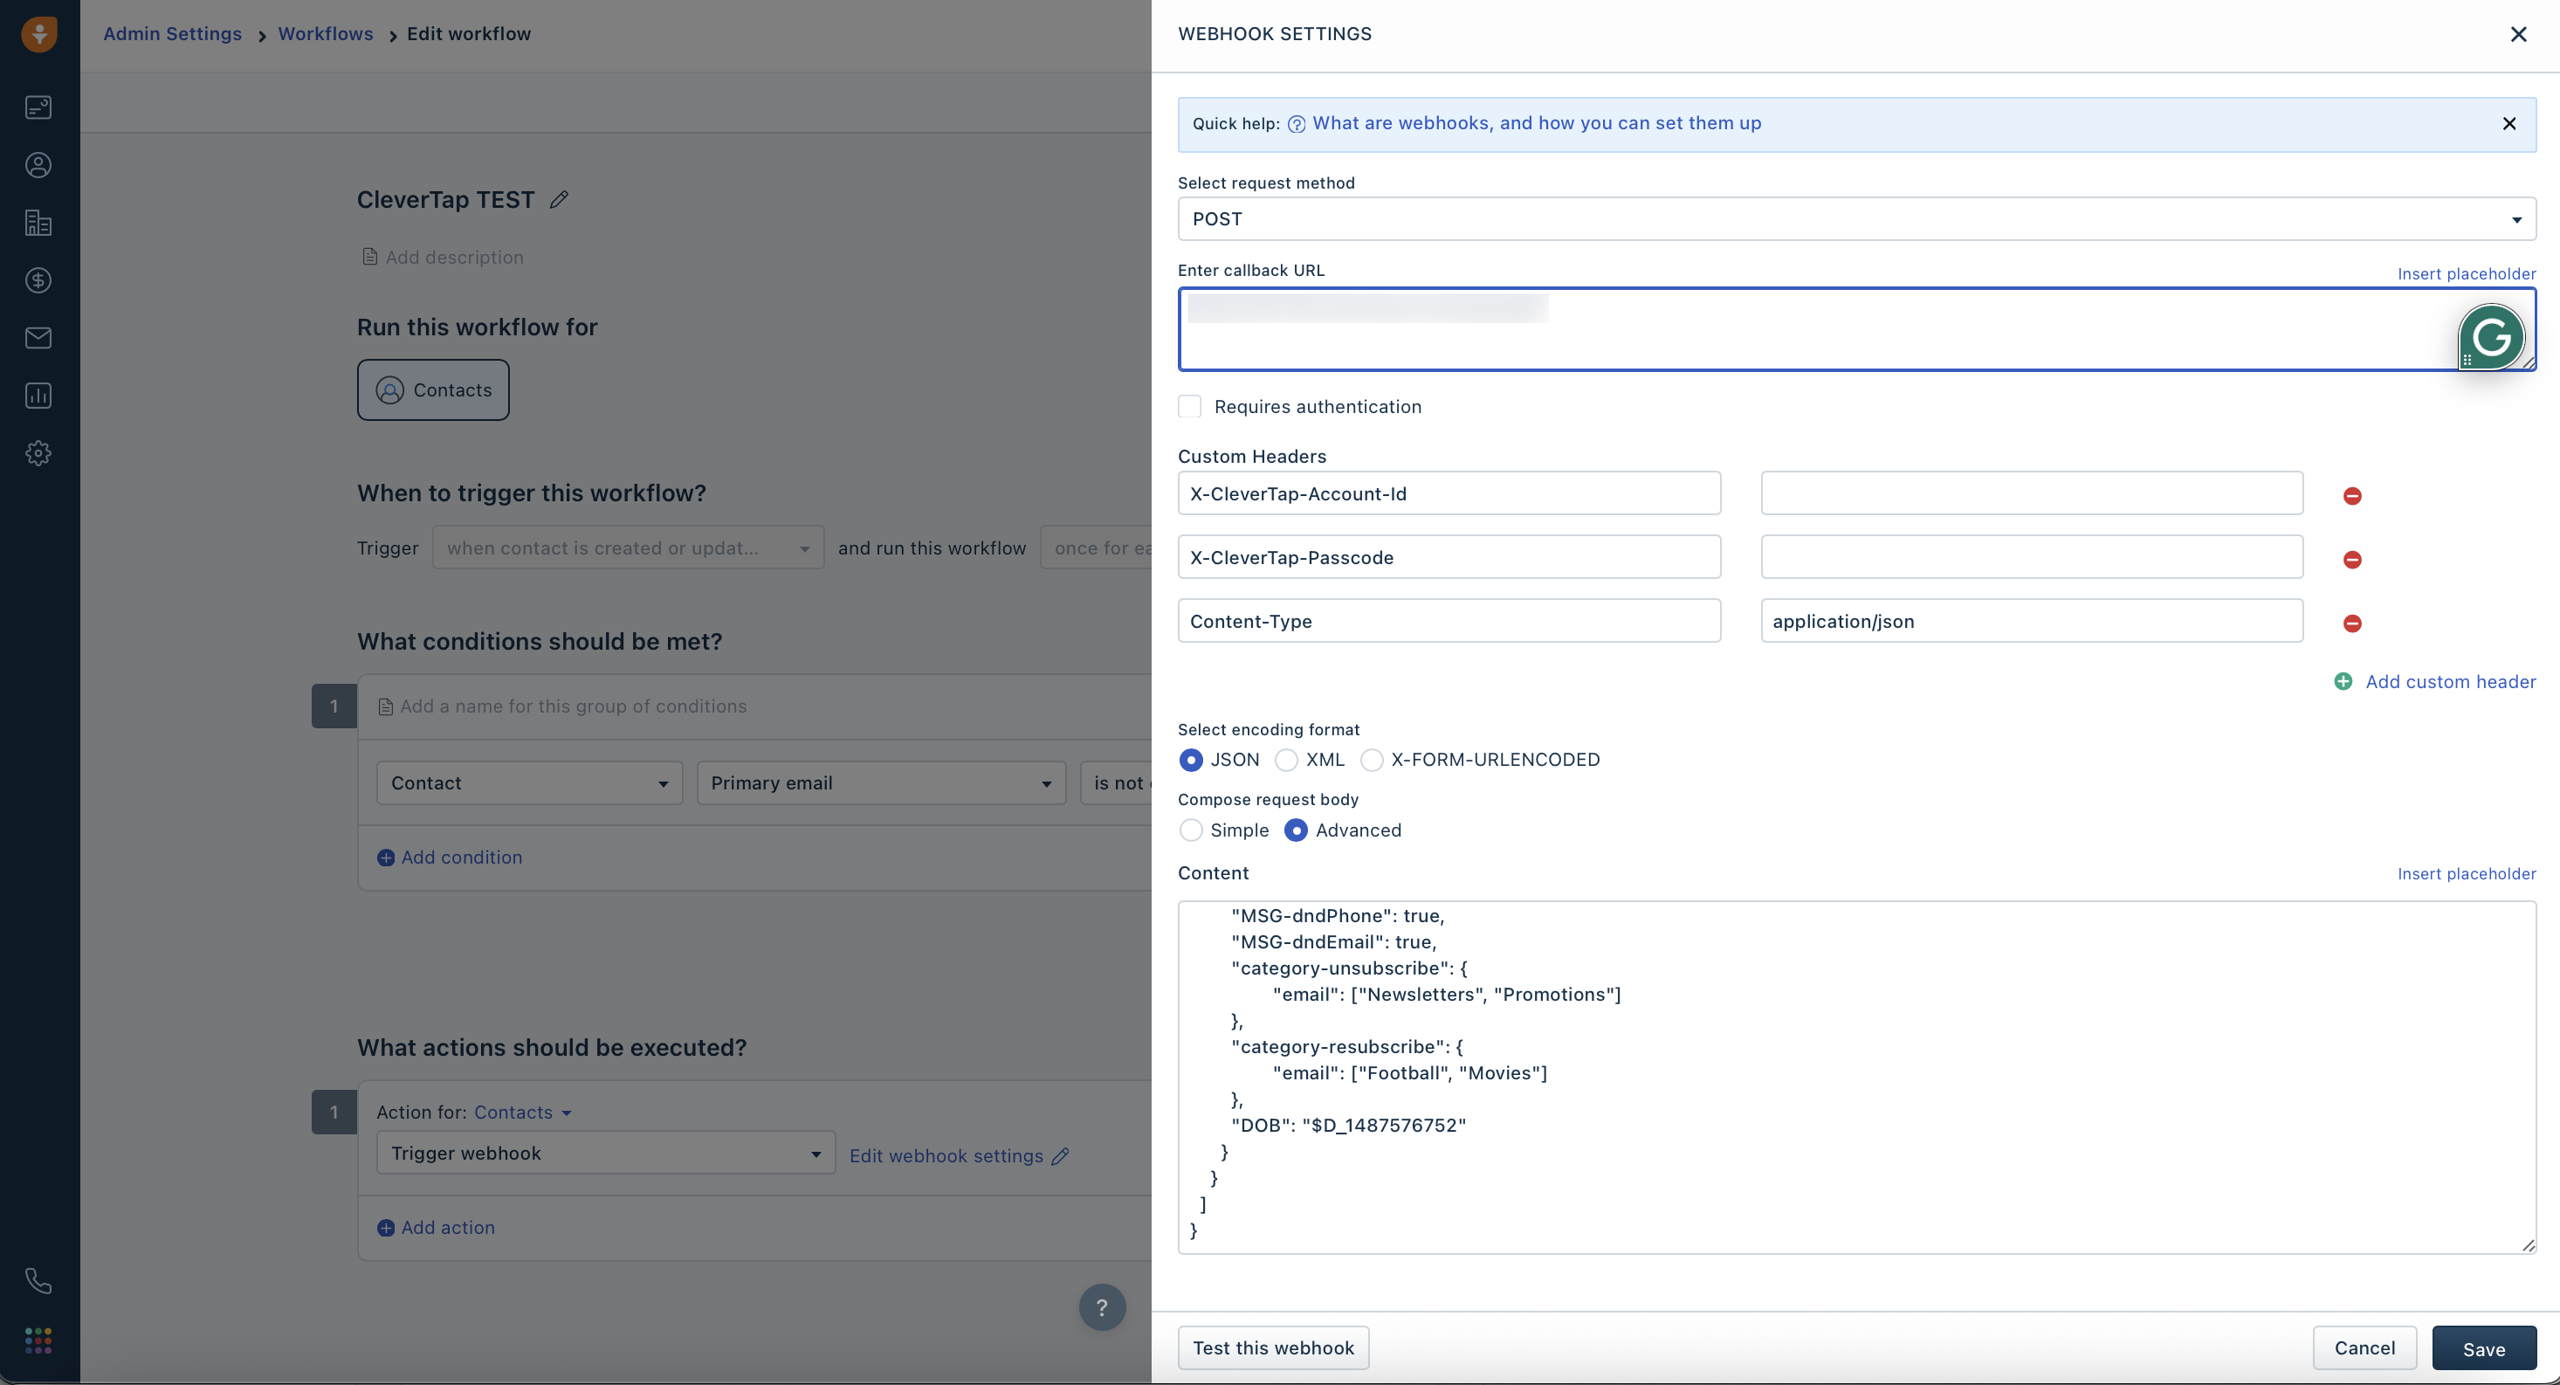This screenshot has height=1385, width=2560.
Task: Open Settings gear icon in sidebar
Action: 38,453
